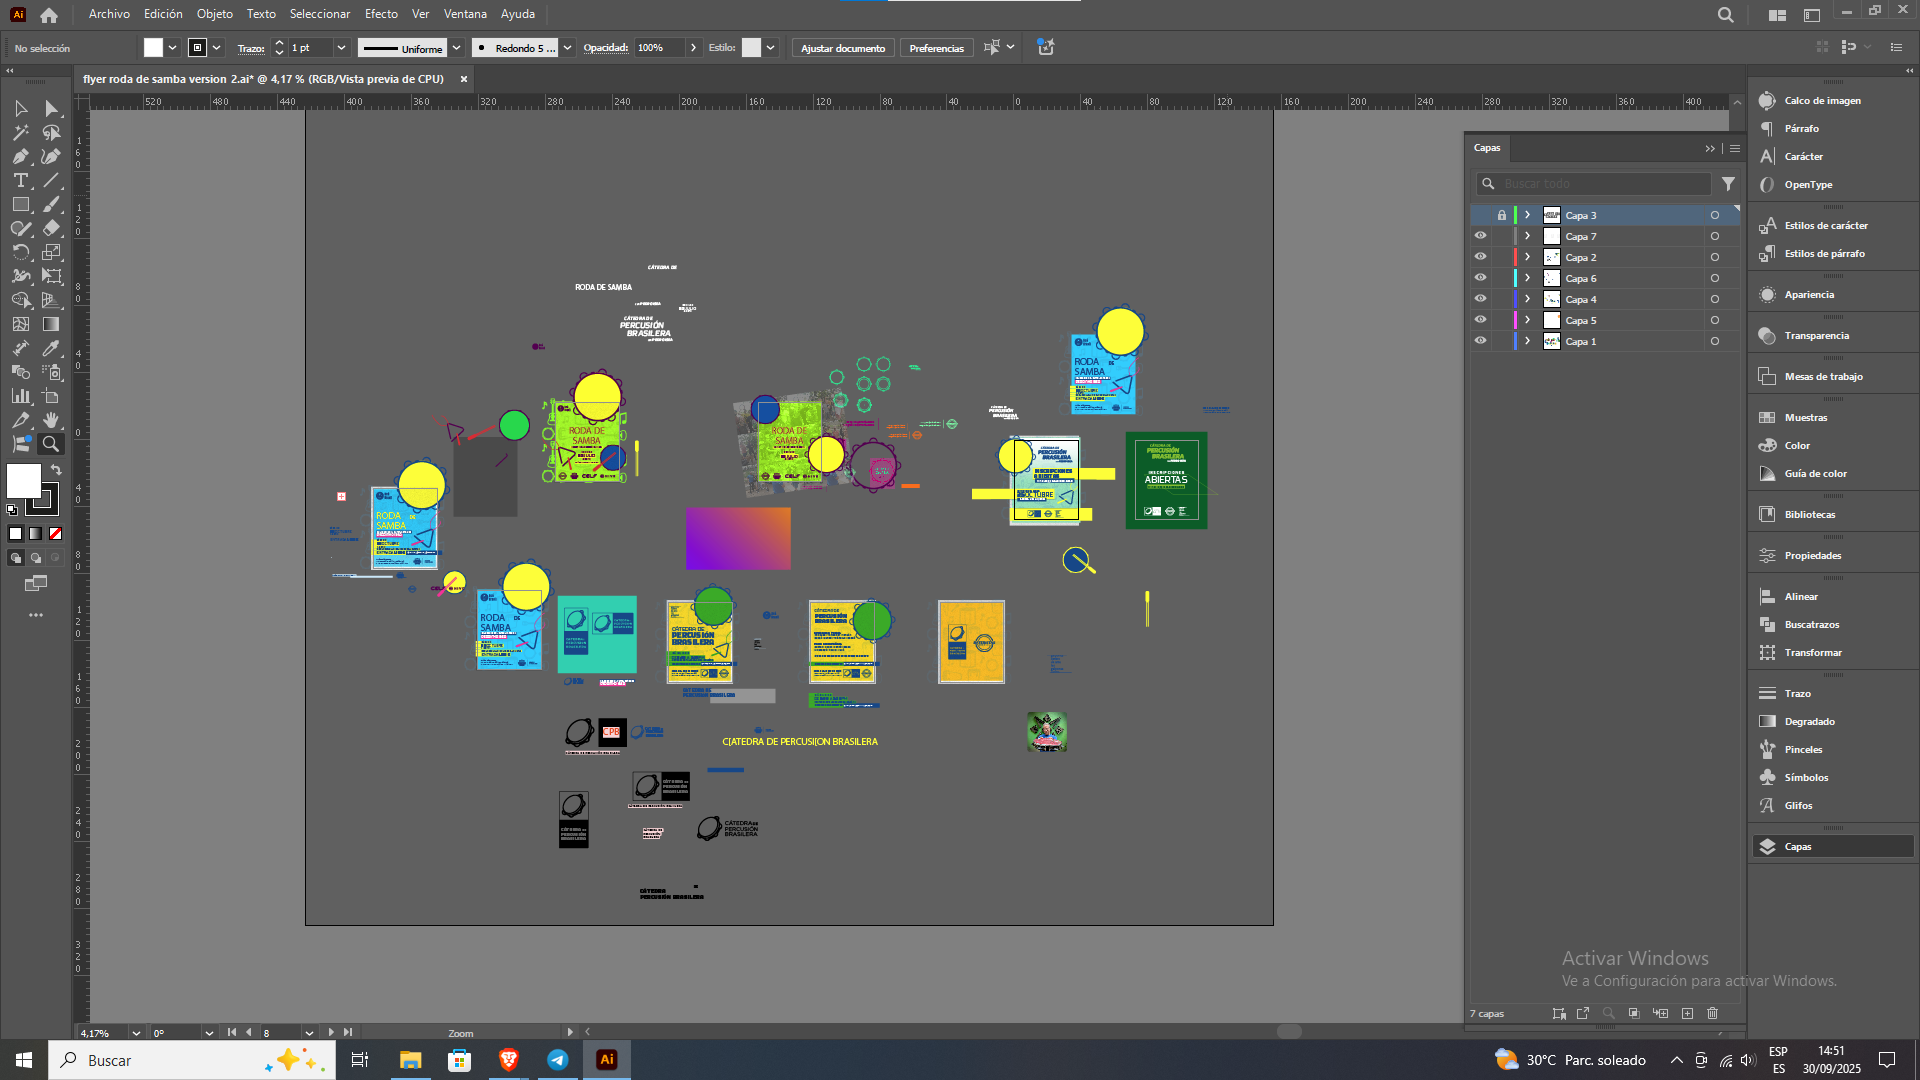1920x1080 pixels.
Task: Click the layers filter funnel icon
Action: [1728, 184]
